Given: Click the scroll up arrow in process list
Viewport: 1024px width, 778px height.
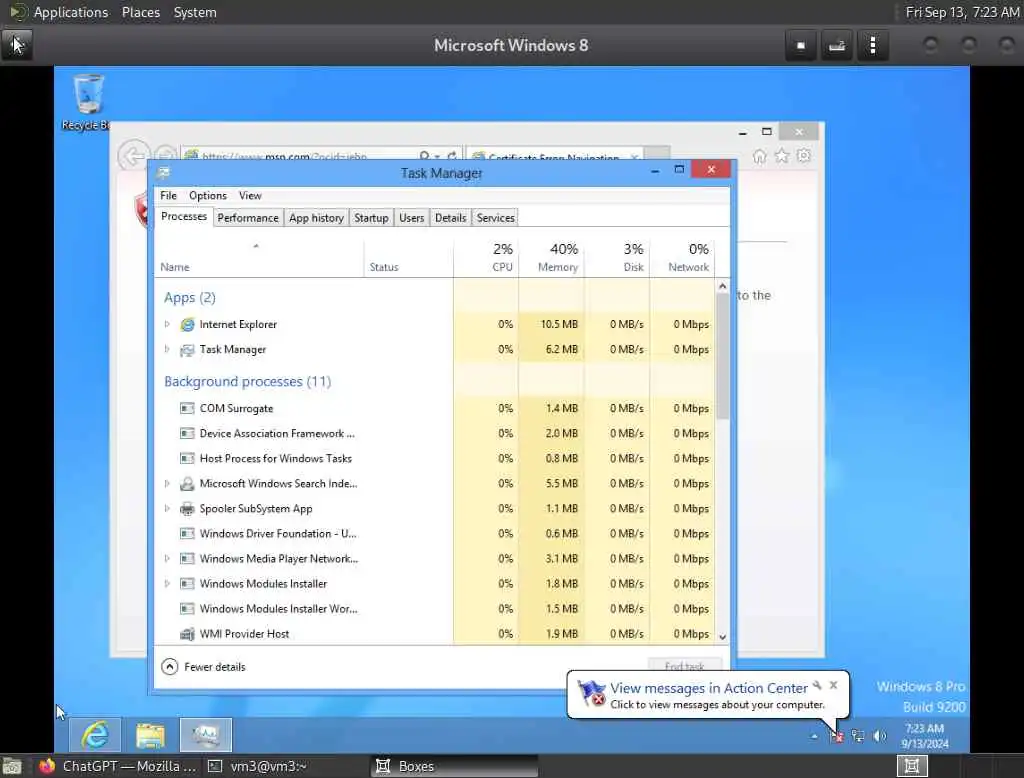Looking at the screenshot, I should click(x=722, y=286).
